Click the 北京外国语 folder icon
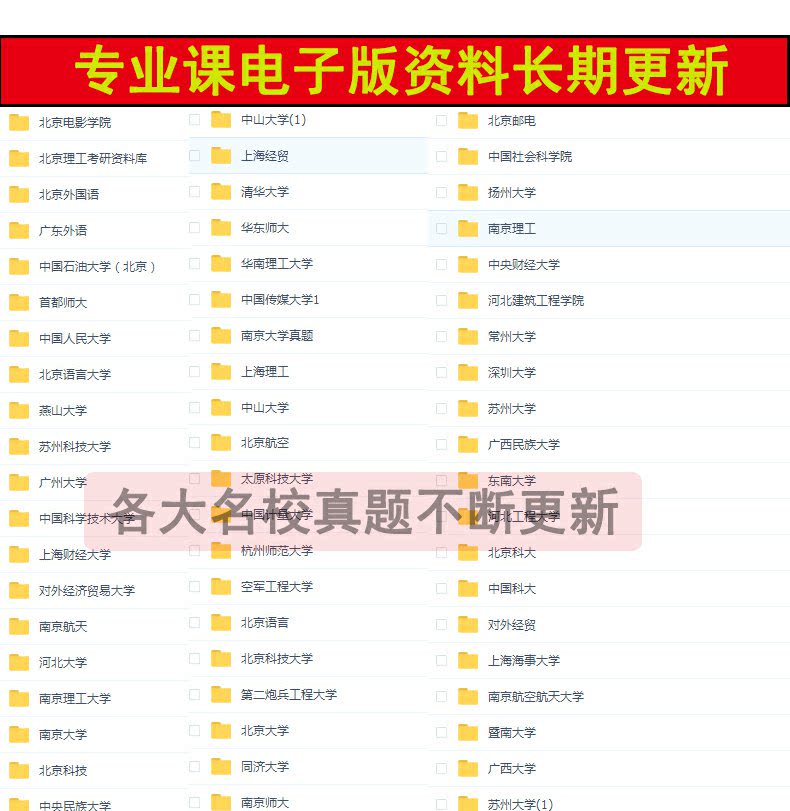This screenshot has width=790, height=811. tap(19, 194)
